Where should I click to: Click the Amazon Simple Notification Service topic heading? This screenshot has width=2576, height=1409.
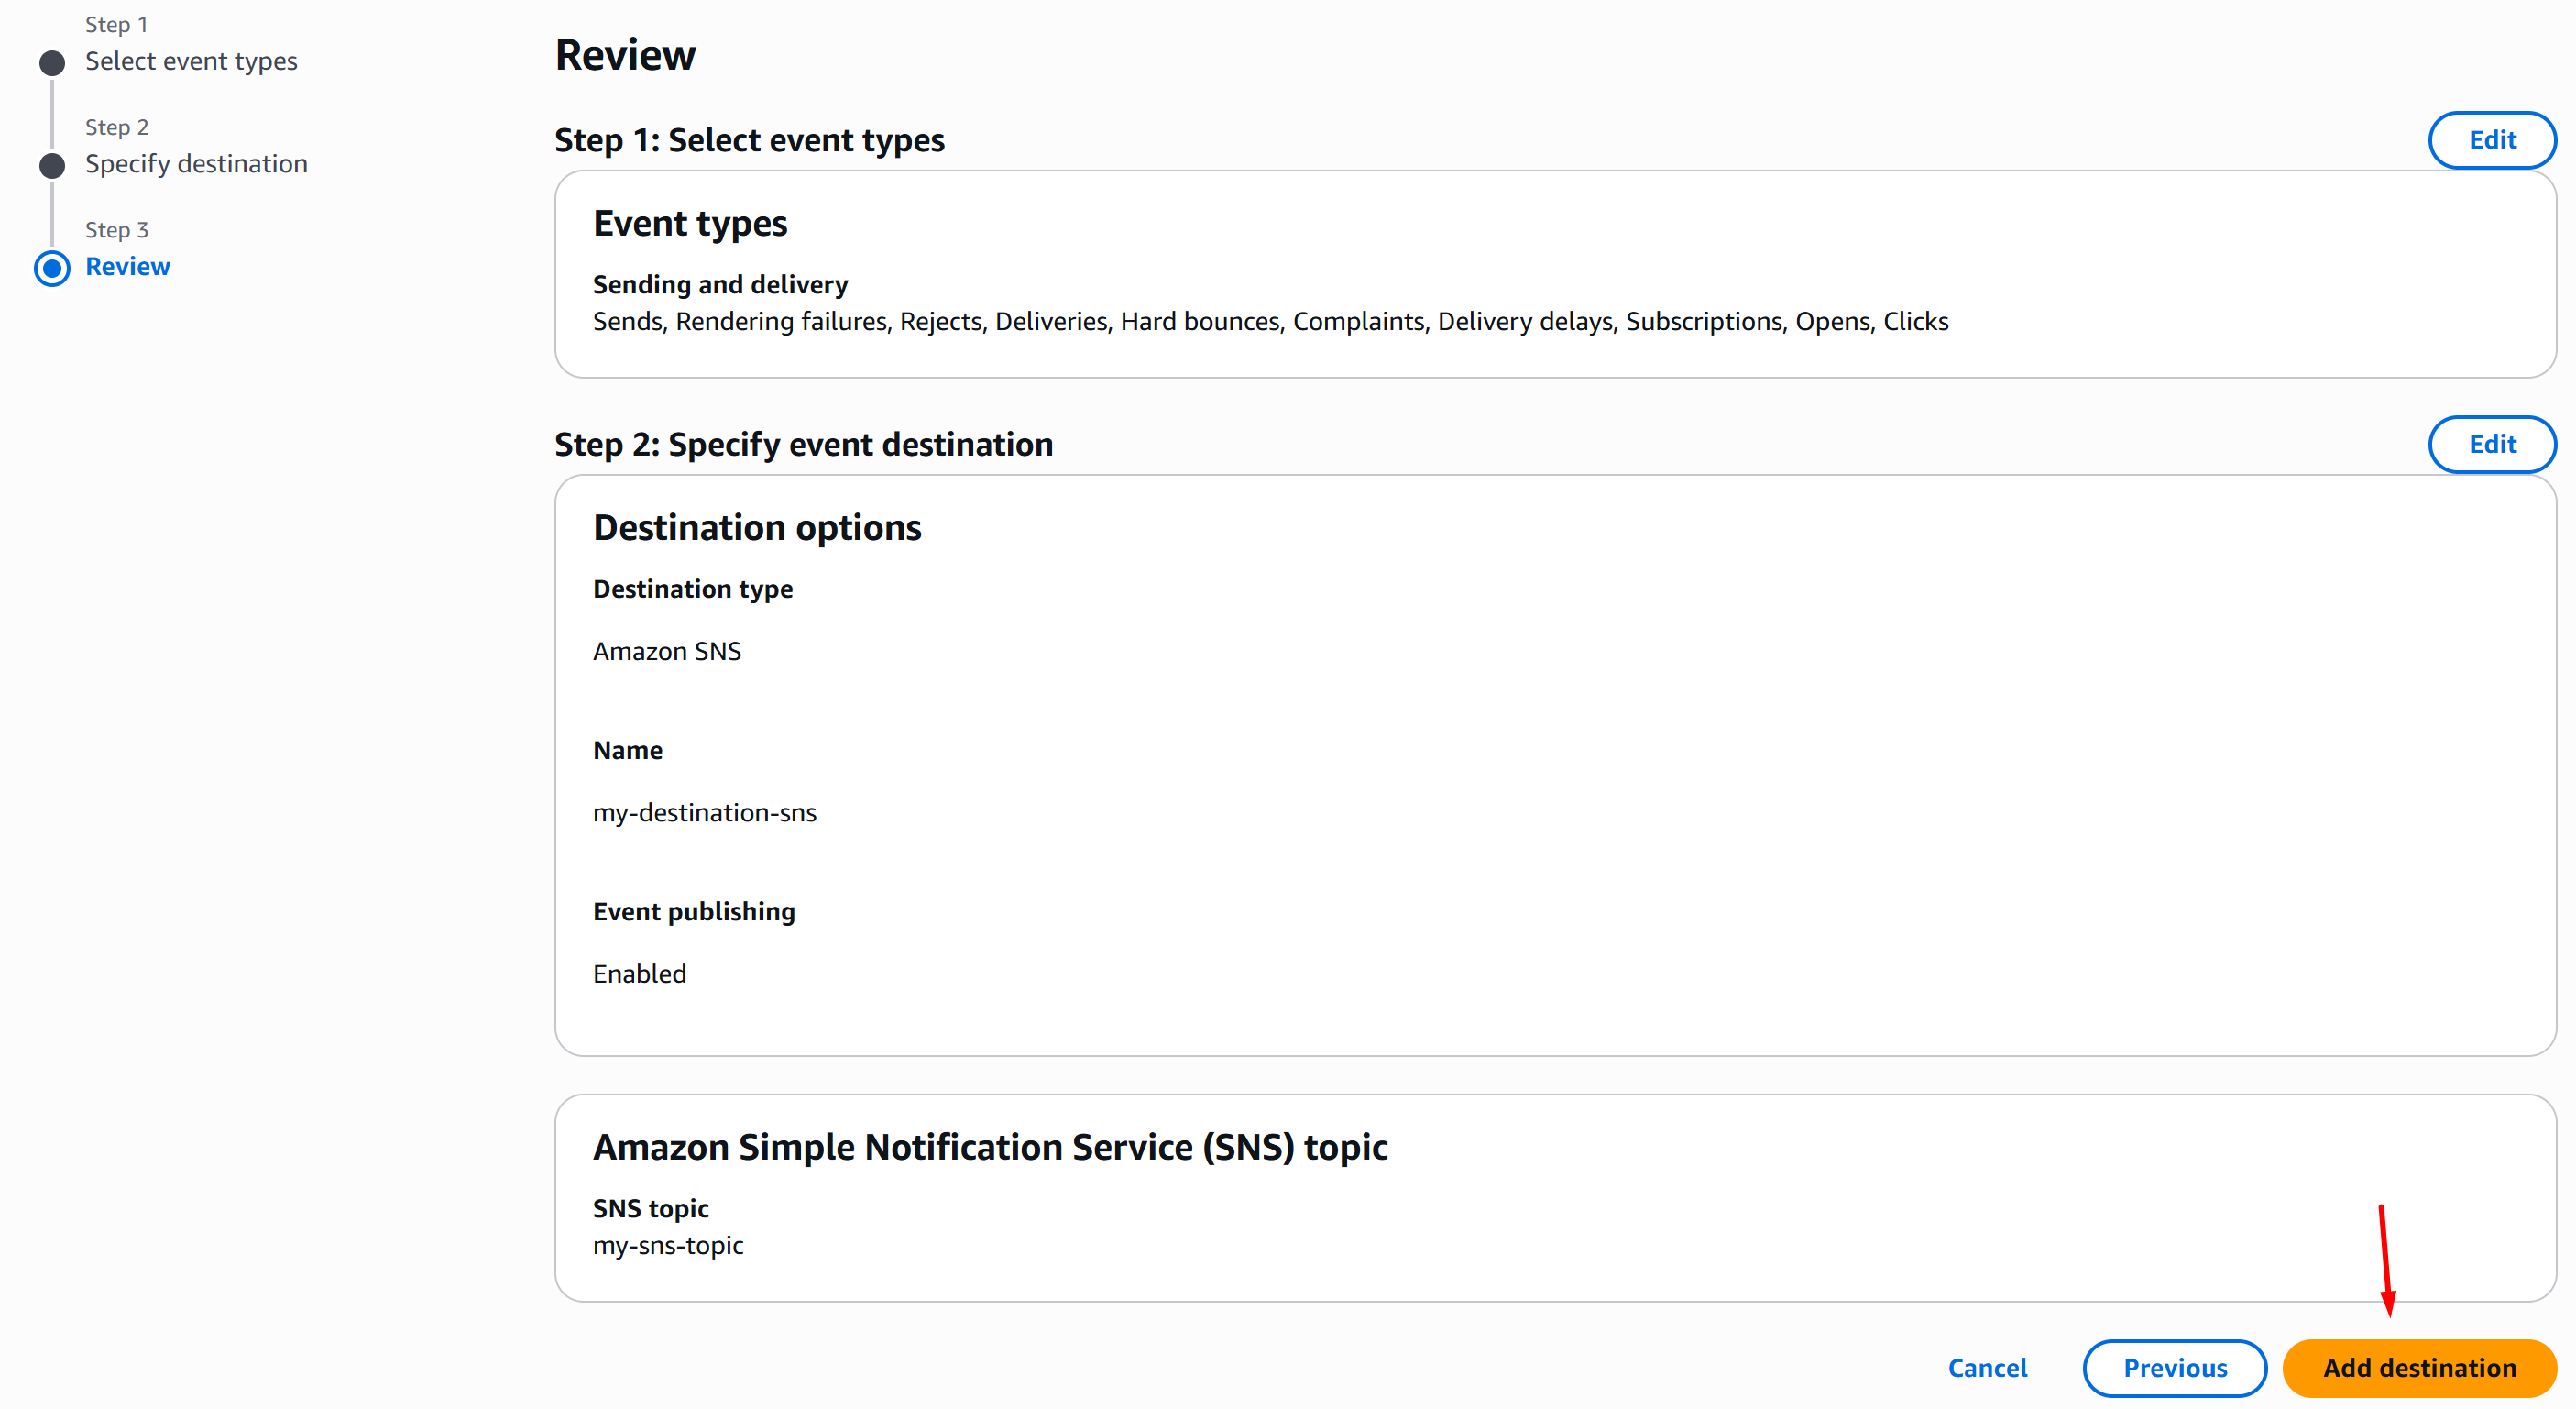click(x=990, y=1147)
